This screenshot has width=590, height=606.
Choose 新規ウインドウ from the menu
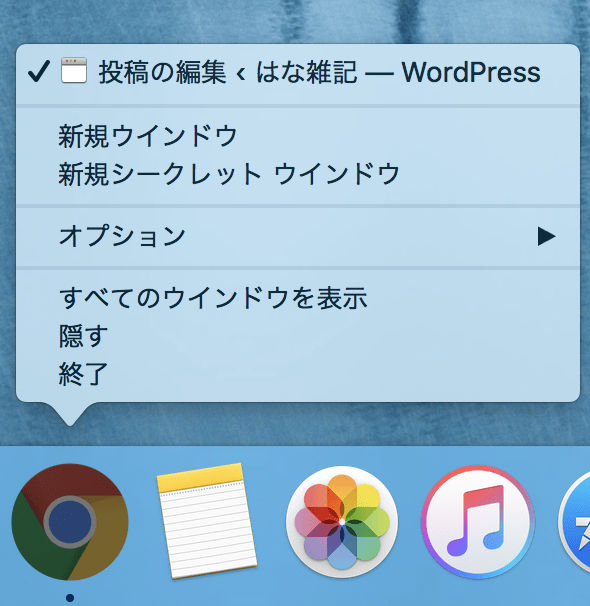pyautogui.click(x=298, y=136)
